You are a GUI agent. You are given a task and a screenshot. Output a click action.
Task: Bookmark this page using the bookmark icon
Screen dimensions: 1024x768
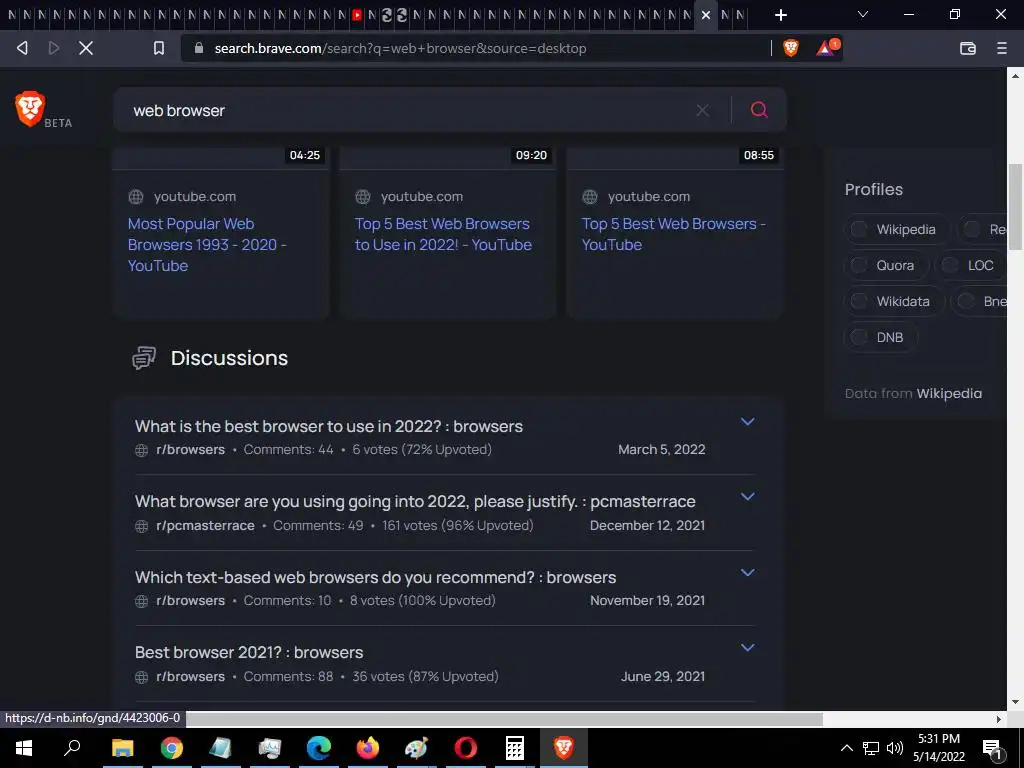[x=159, y=48]
